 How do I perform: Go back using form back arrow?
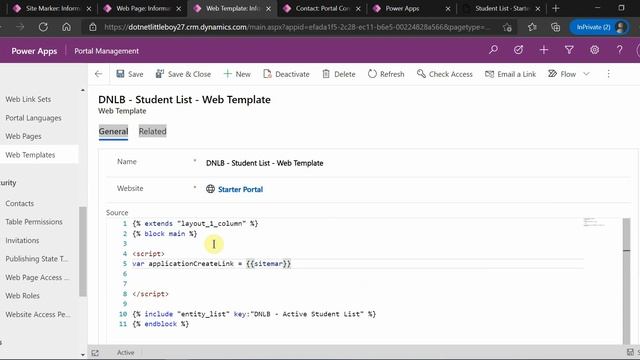click(98, 74)
